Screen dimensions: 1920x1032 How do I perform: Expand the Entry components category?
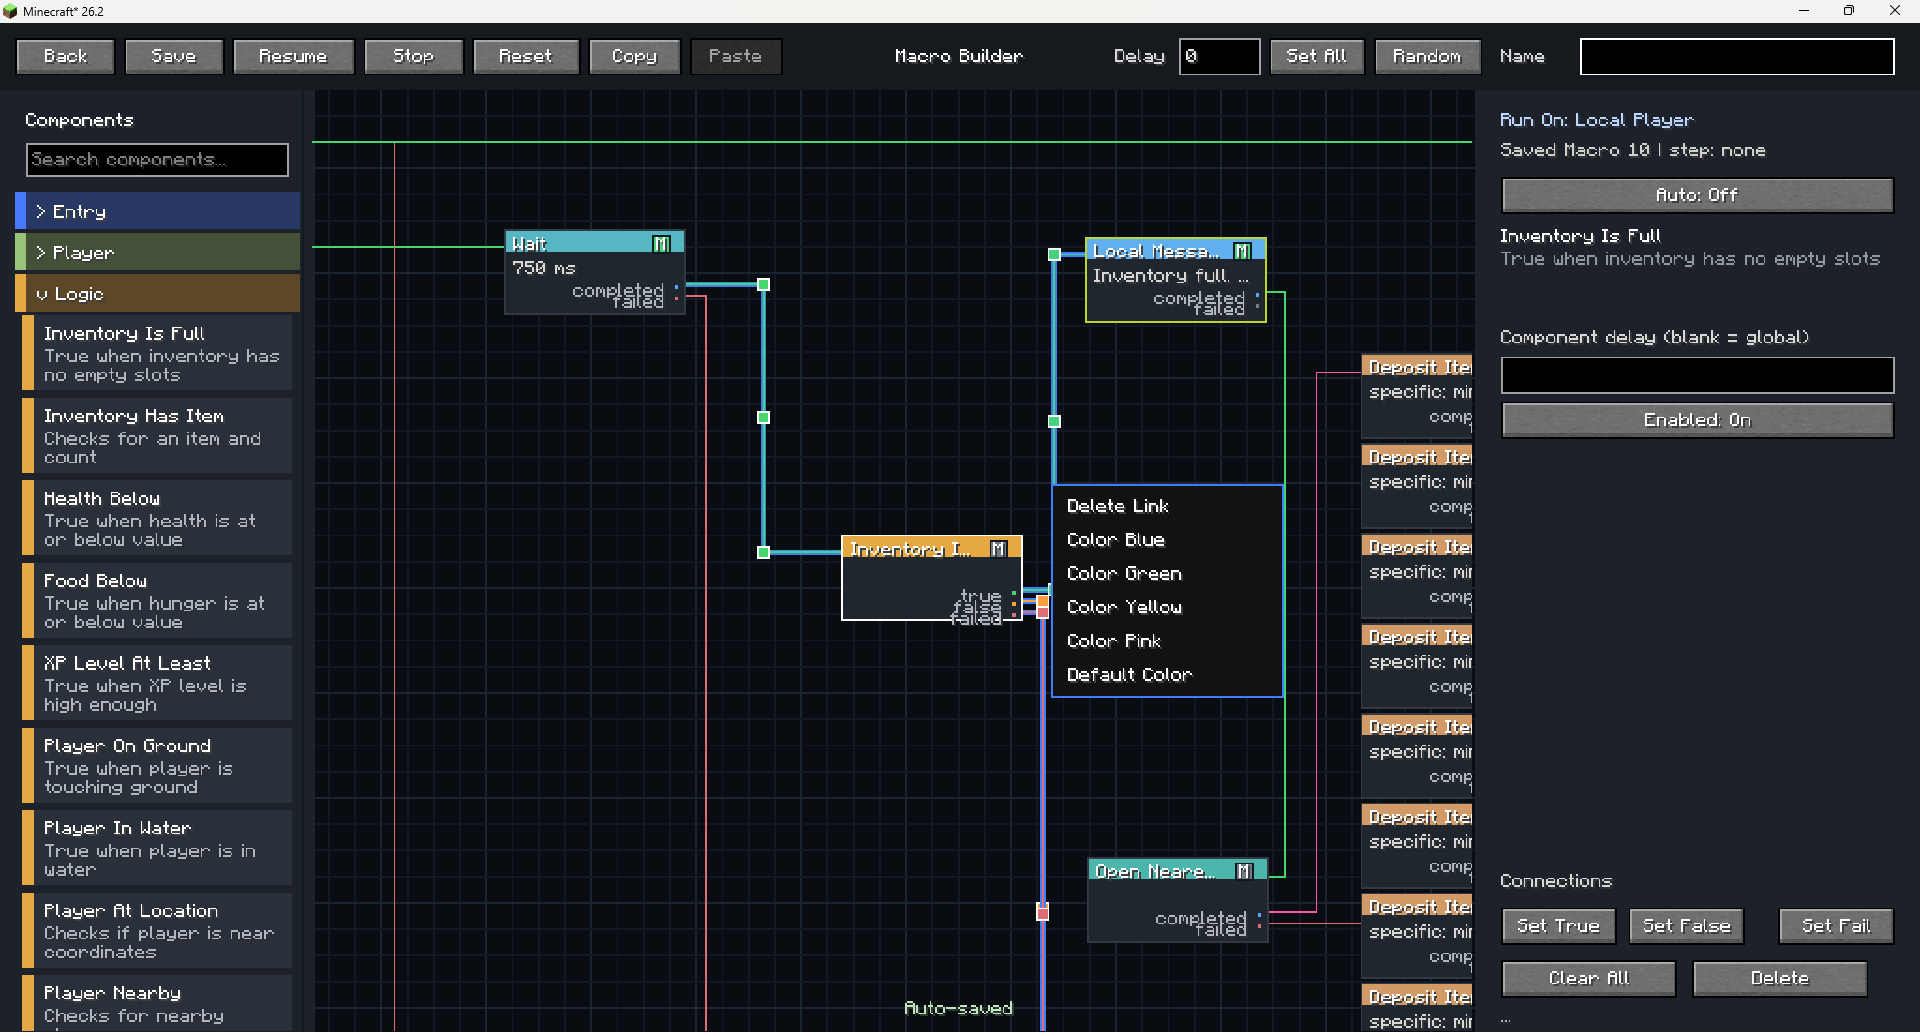click(158, 211)
